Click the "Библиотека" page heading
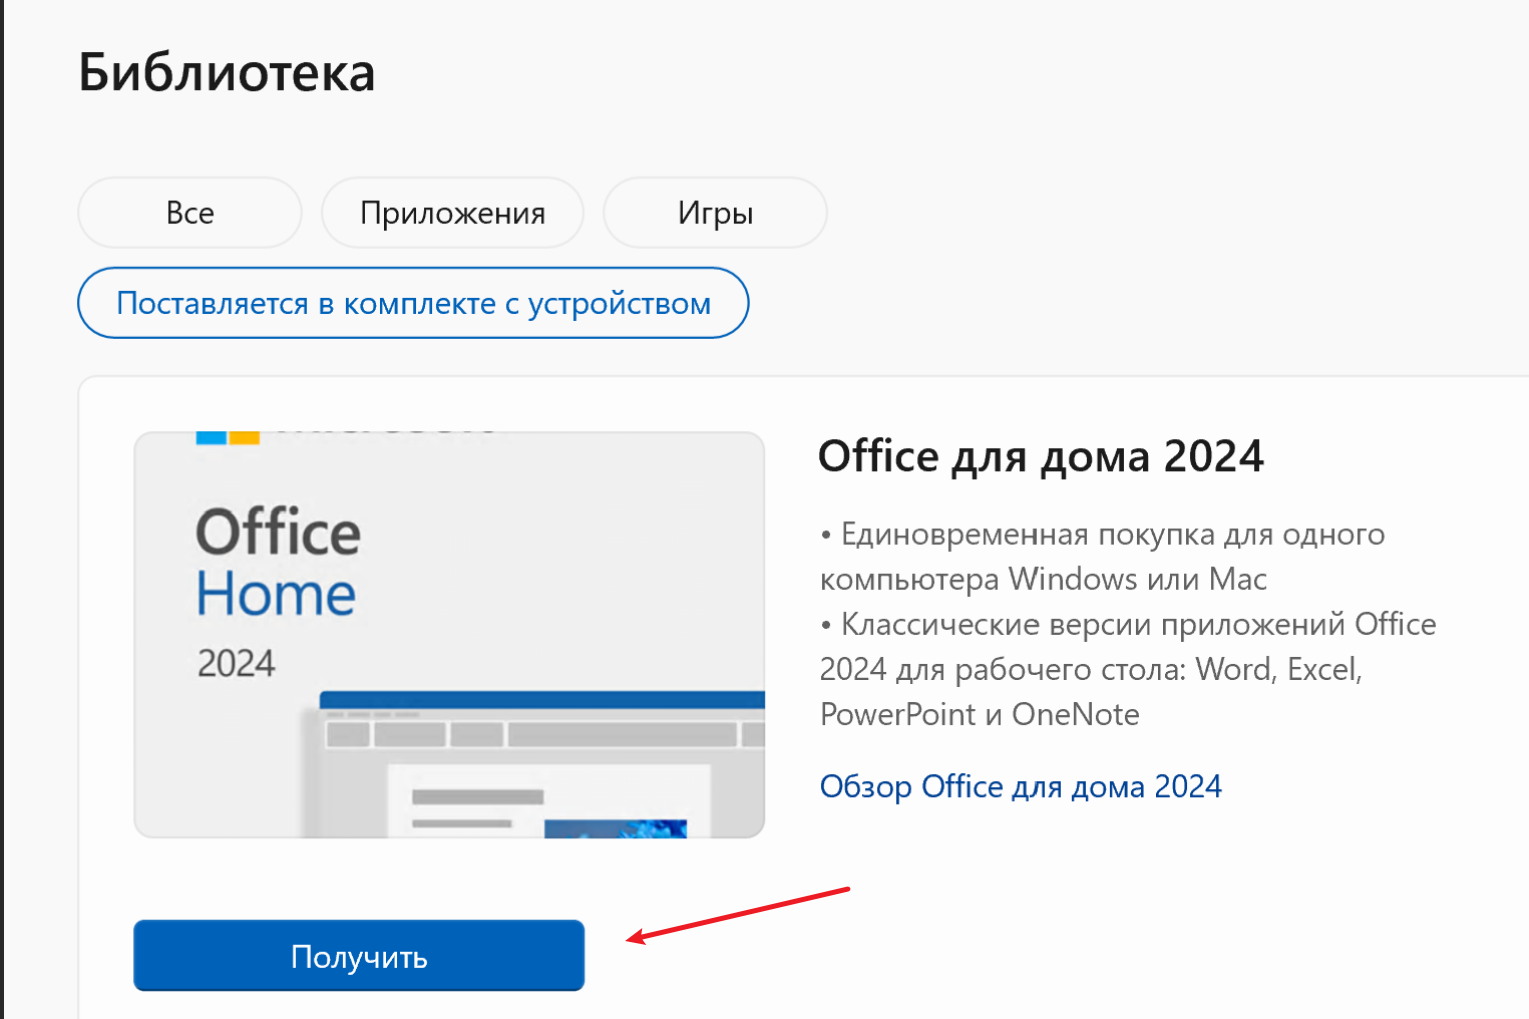Screen dimensions: 1529x1019 point(227,73)
